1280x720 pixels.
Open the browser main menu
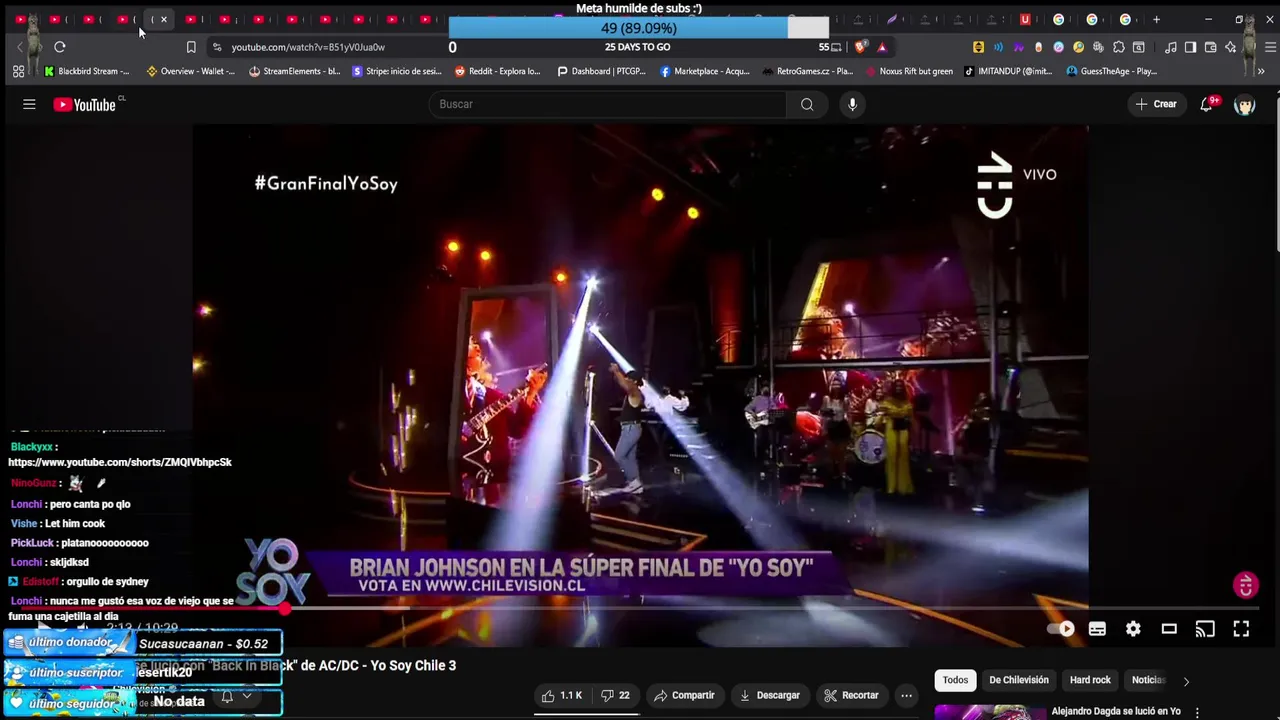tap(1270, 47)
